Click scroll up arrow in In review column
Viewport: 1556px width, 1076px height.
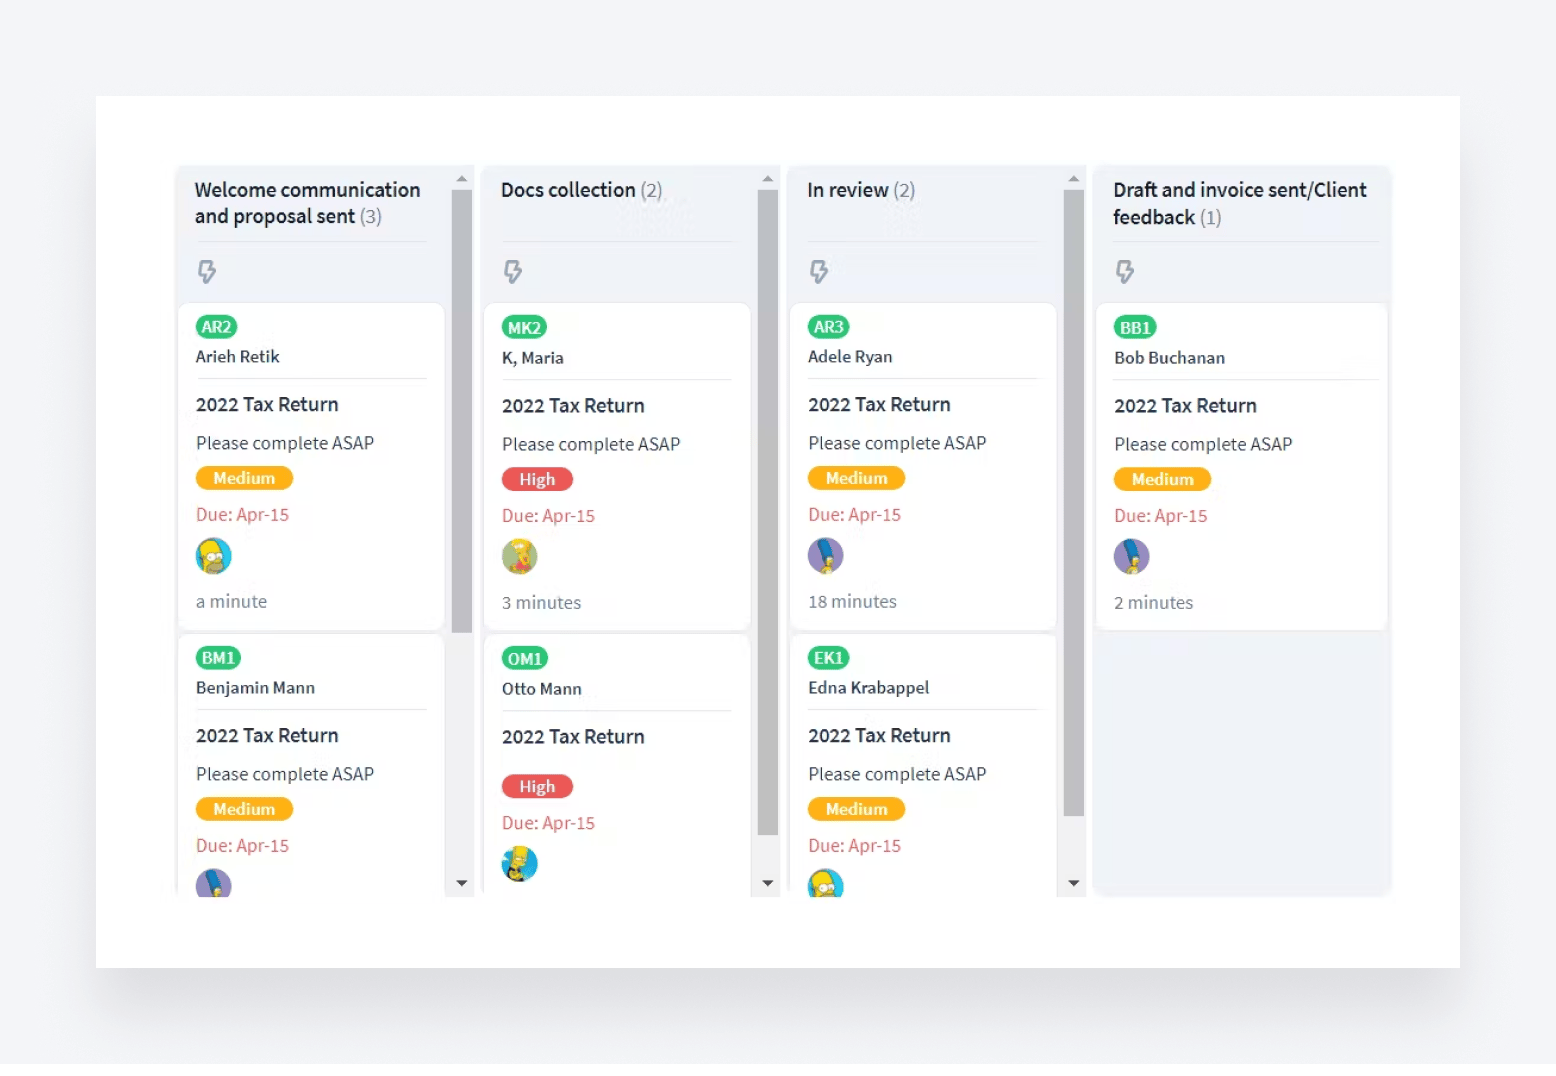(1074, 179)
